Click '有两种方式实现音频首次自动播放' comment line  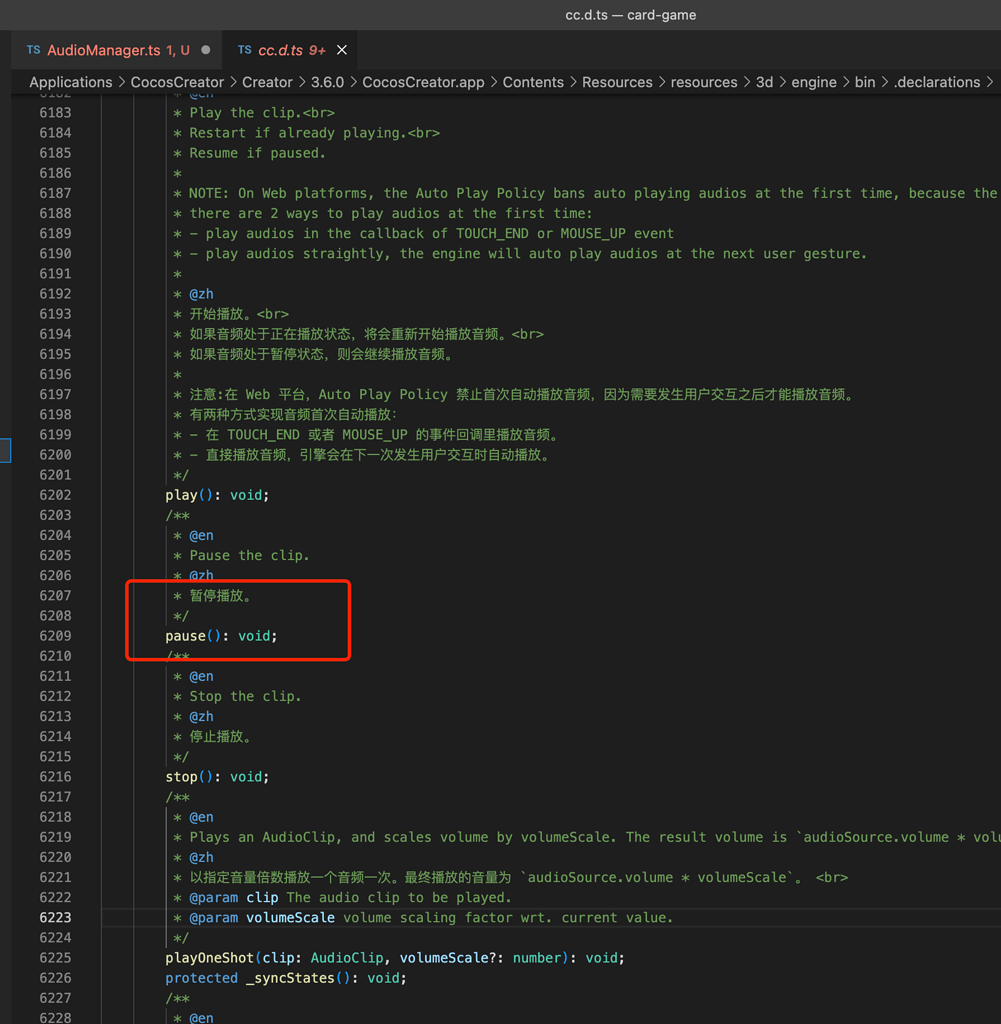click(x=293, y=415)
